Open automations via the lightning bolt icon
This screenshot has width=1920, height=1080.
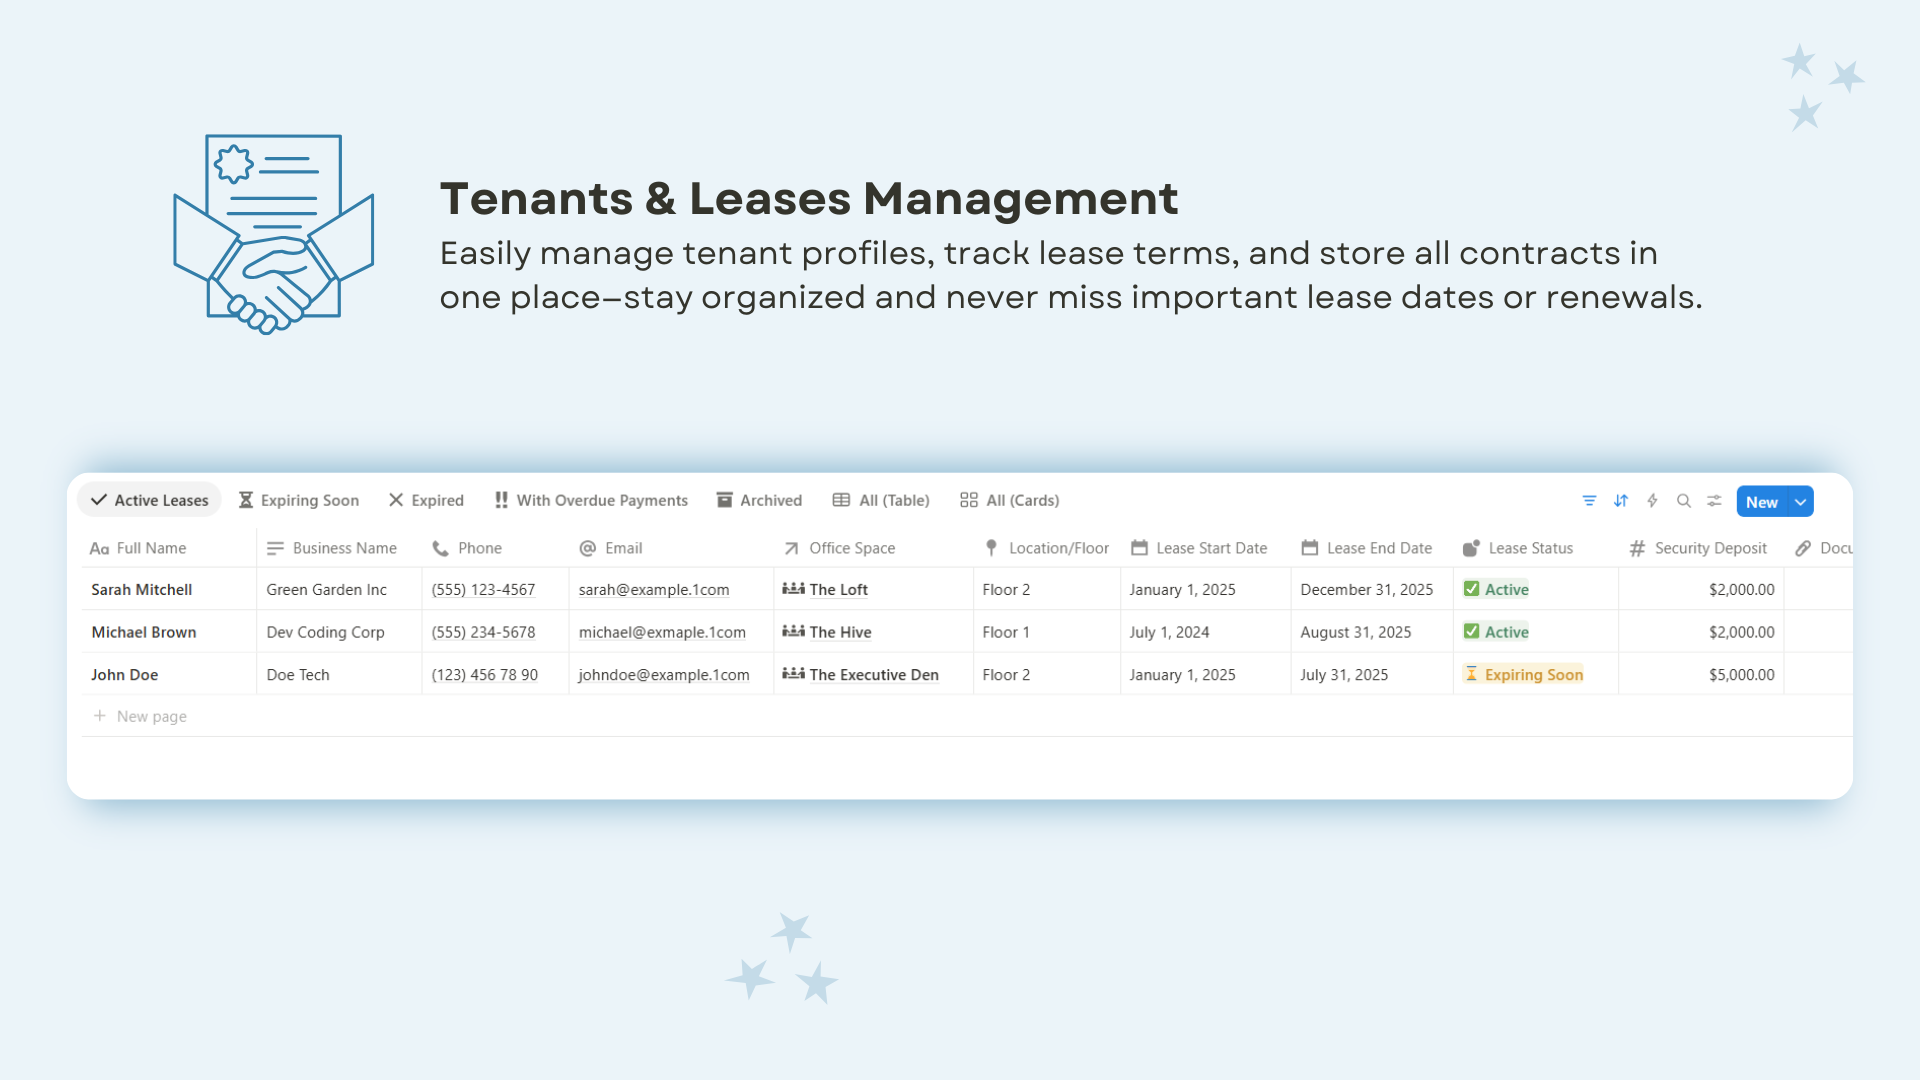pyautogui.click(x=1652, y=501)
